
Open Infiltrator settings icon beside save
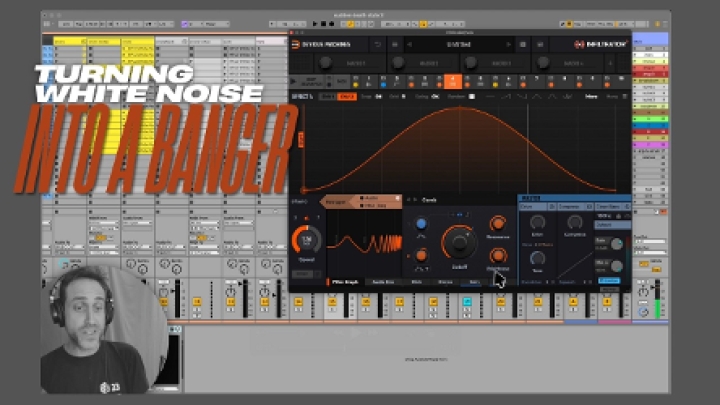pos(540,45)
